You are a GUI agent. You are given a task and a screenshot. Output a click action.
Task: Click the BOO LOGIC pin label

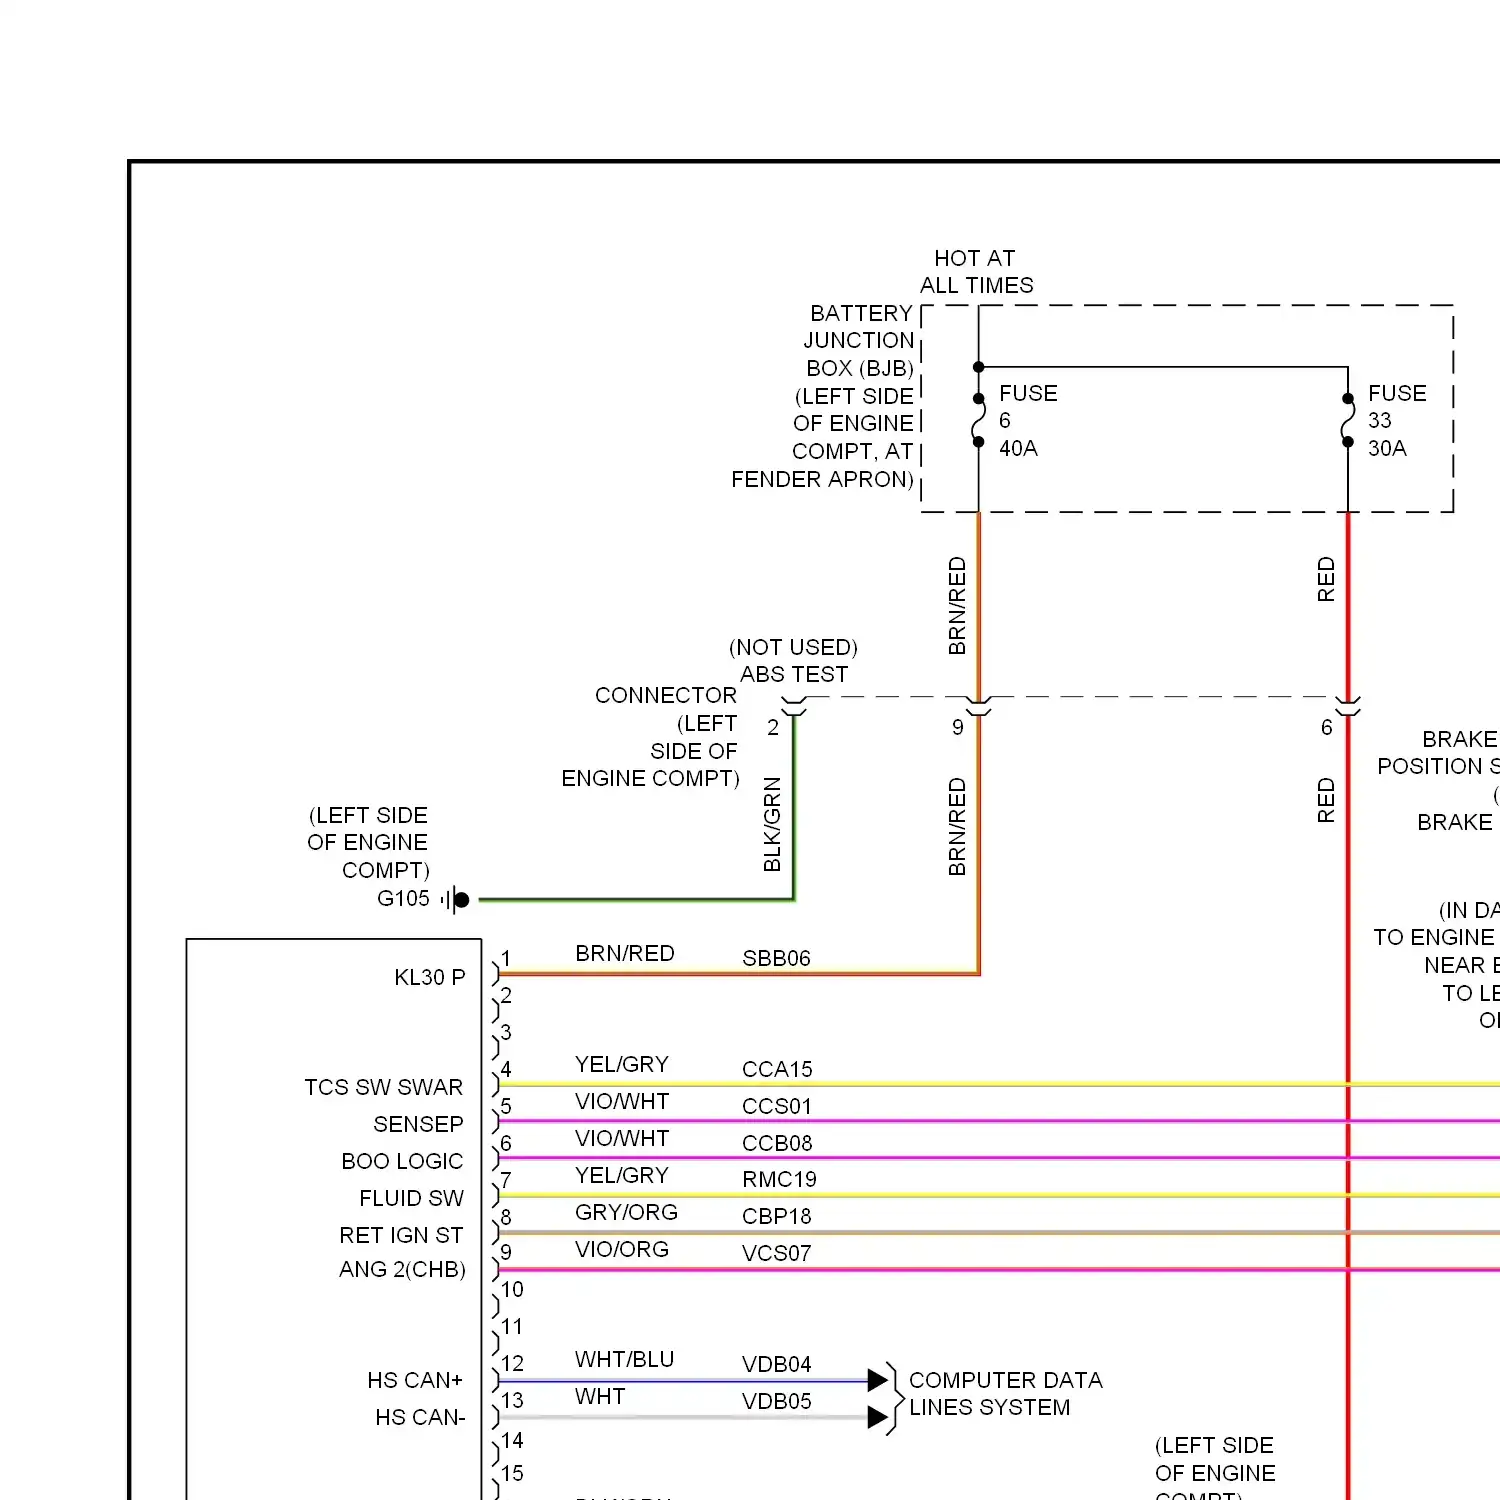pos(402,1161)
